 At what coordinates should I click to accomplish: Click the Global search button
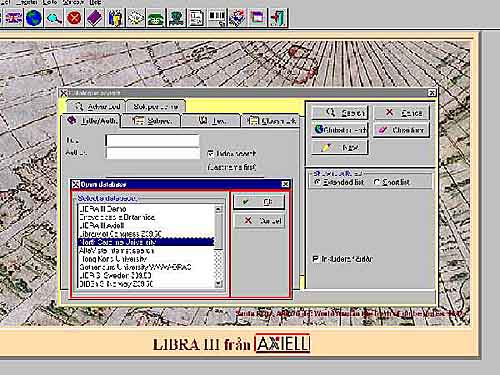click(x=340, y=130)
